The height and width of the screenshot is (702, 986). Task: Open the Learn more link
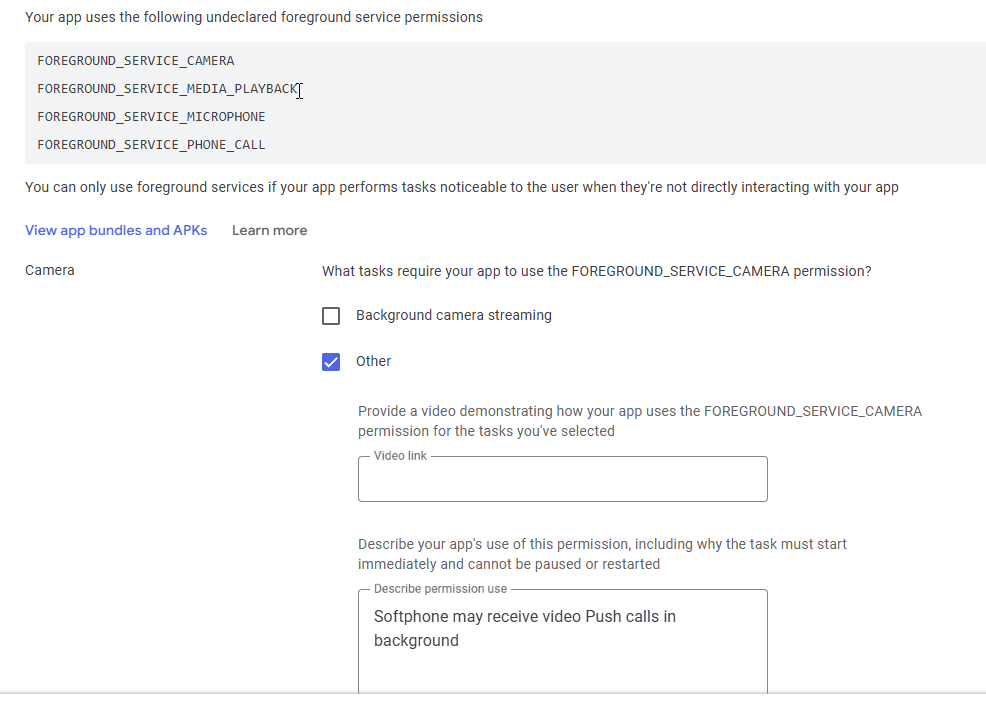tap(270, 230)
